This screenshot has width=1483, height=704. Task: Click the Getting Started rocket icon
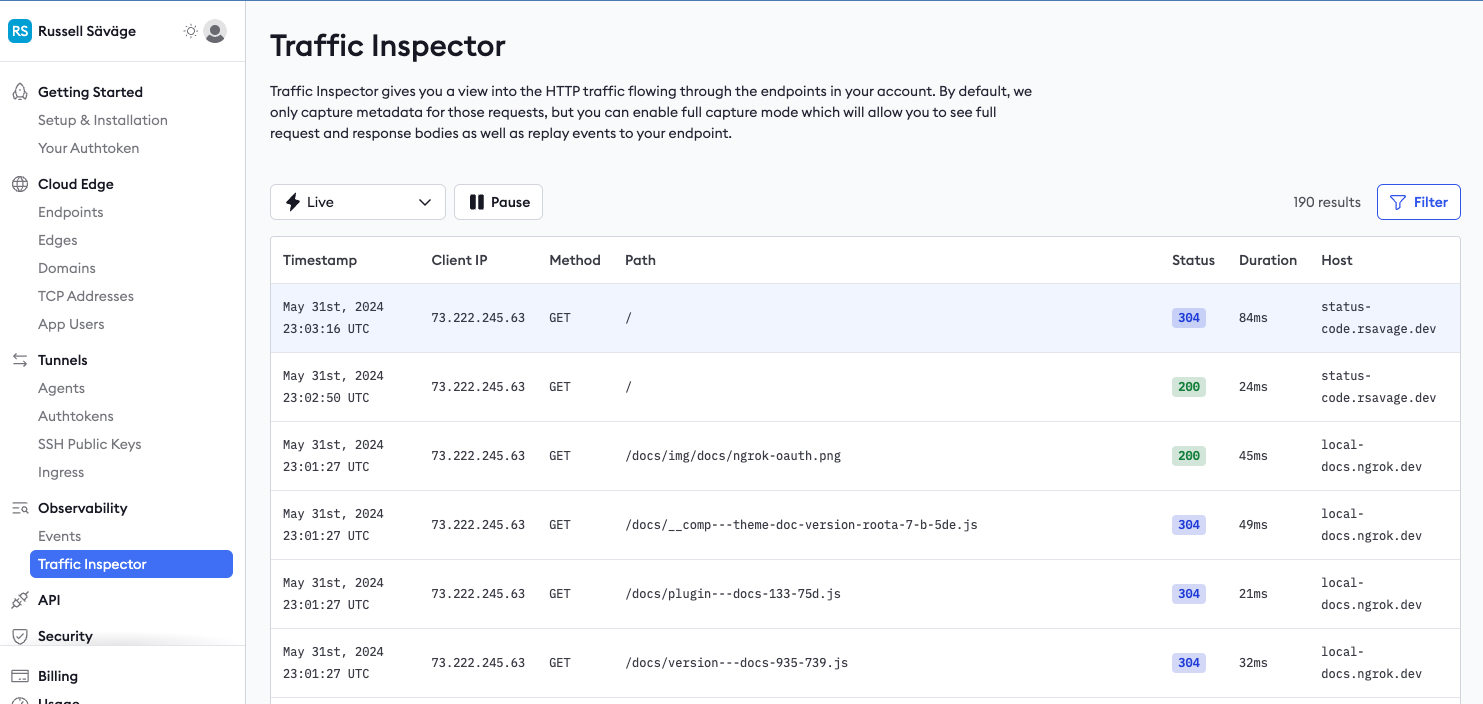(19, 92)
